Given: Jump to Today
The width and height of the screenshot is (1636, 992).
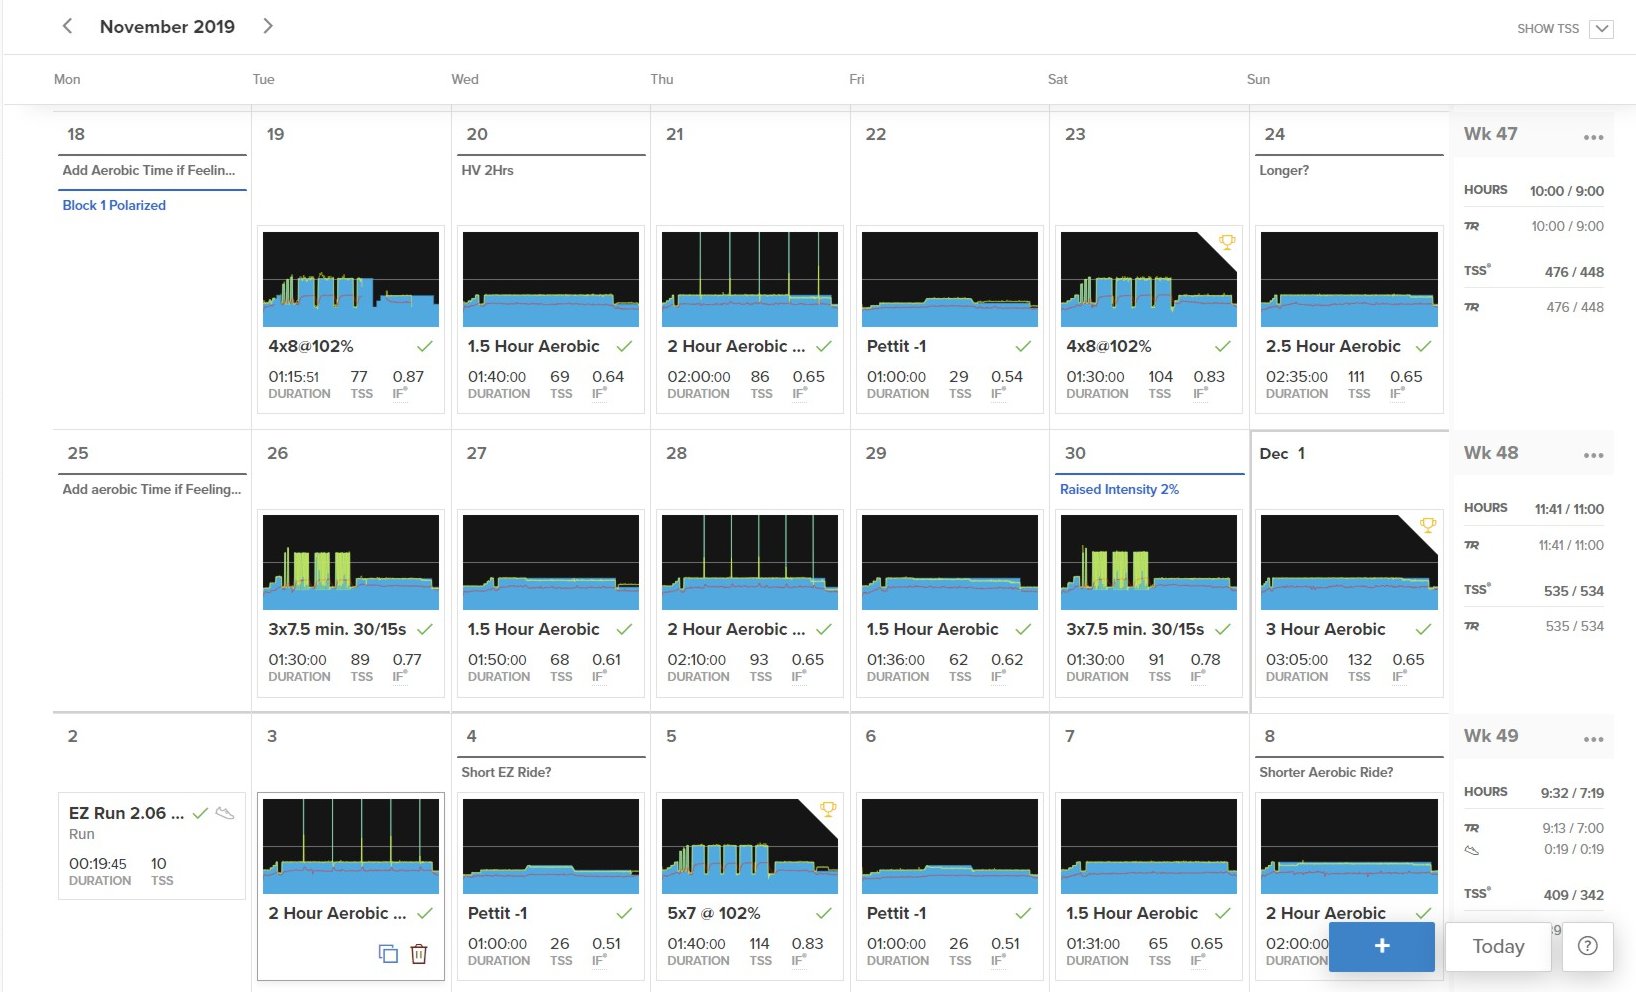Looking at the screenshot, I should pyautogui.click(x=1498, y=946).
